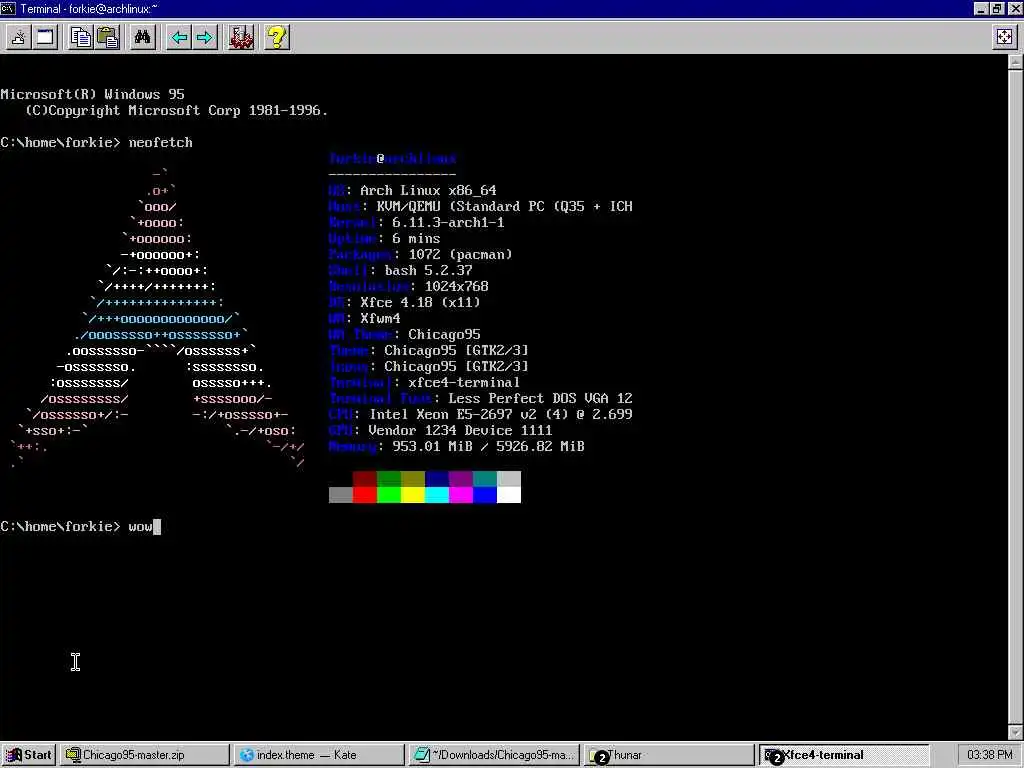Go to previous tab with left arrow
The image size is (1024, 768).
(179, 37)
